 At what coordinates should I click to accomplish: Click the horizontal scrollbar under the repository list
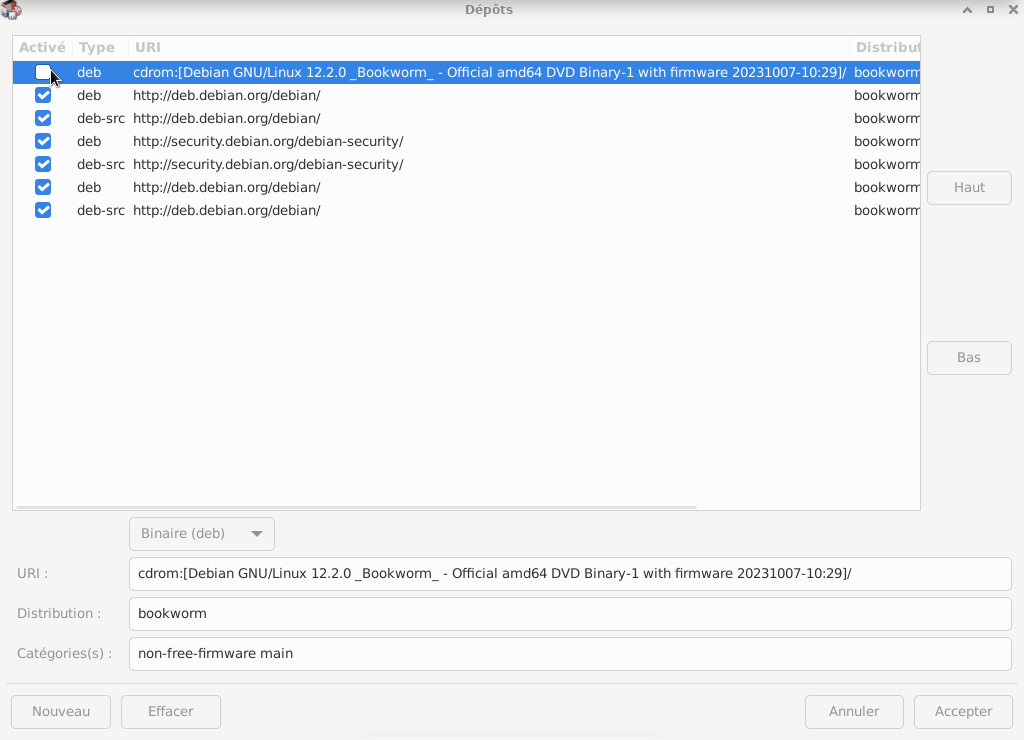(357, 507)
